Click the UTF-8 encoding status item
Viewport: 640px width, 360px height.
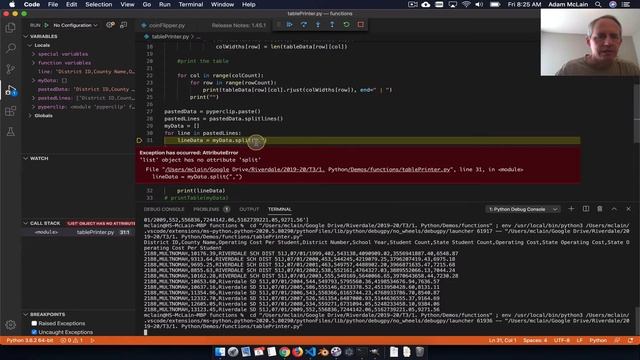click(x=562, y=340)
